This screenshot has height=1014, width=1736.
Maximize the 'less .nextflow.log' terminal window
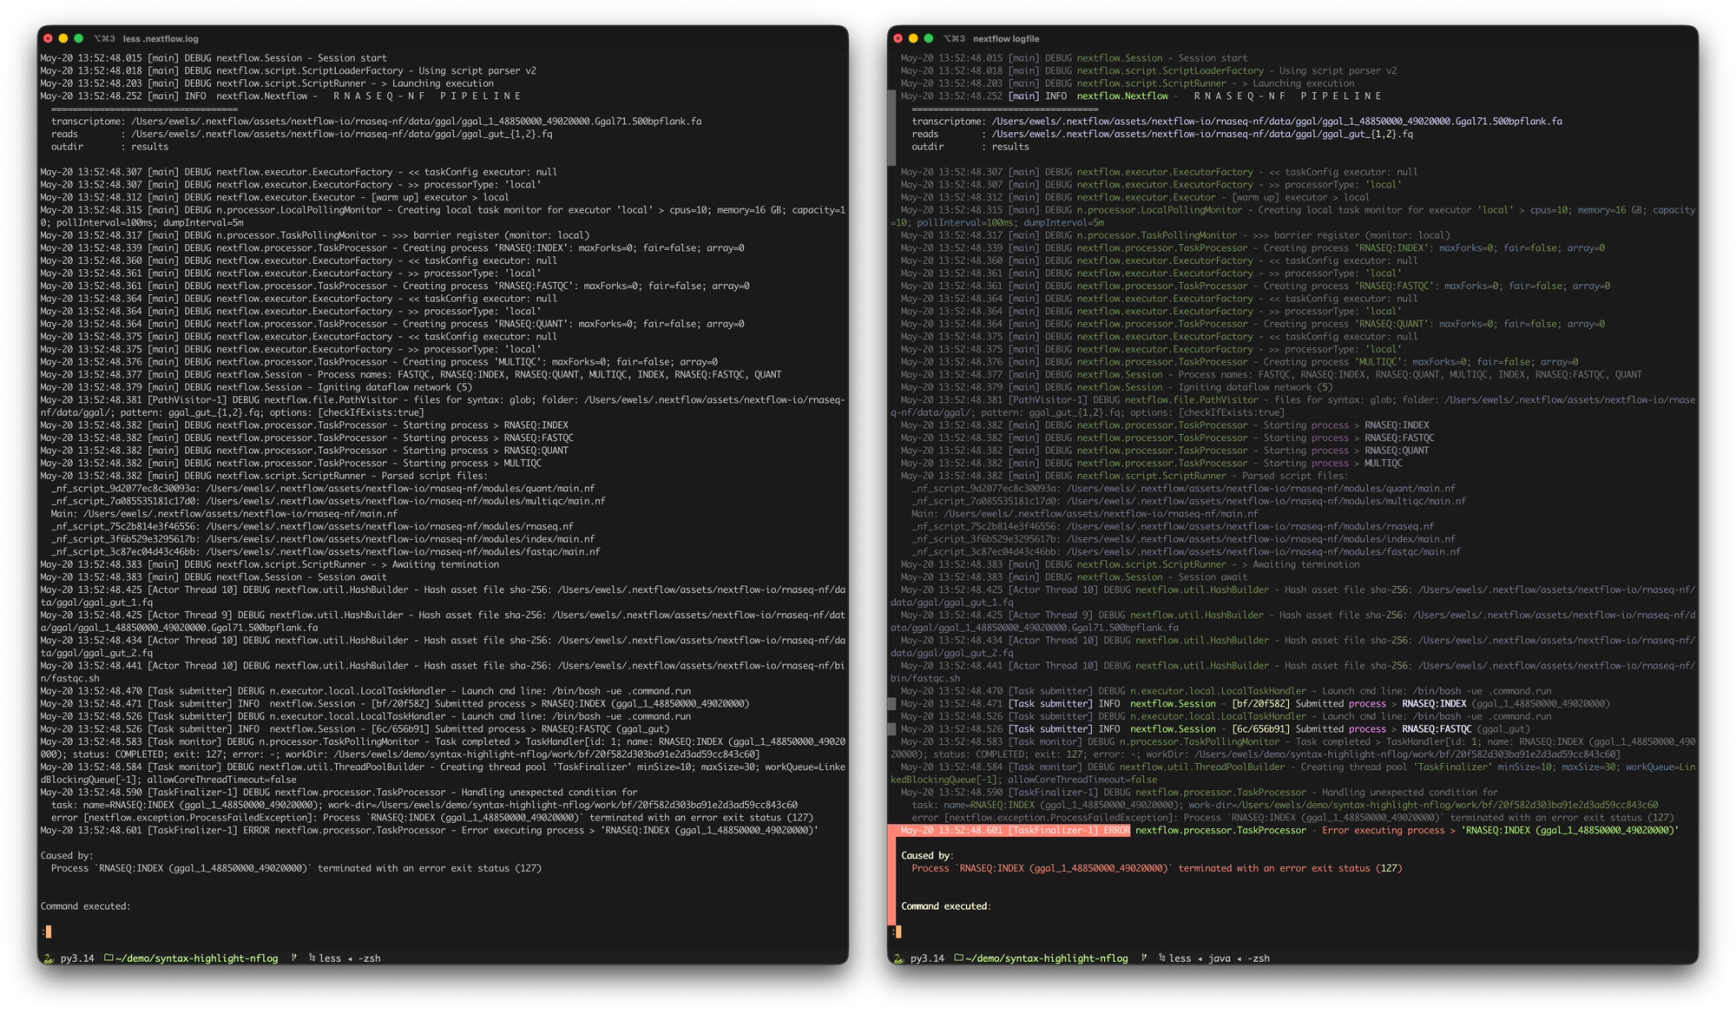click(x=78, y=39)
